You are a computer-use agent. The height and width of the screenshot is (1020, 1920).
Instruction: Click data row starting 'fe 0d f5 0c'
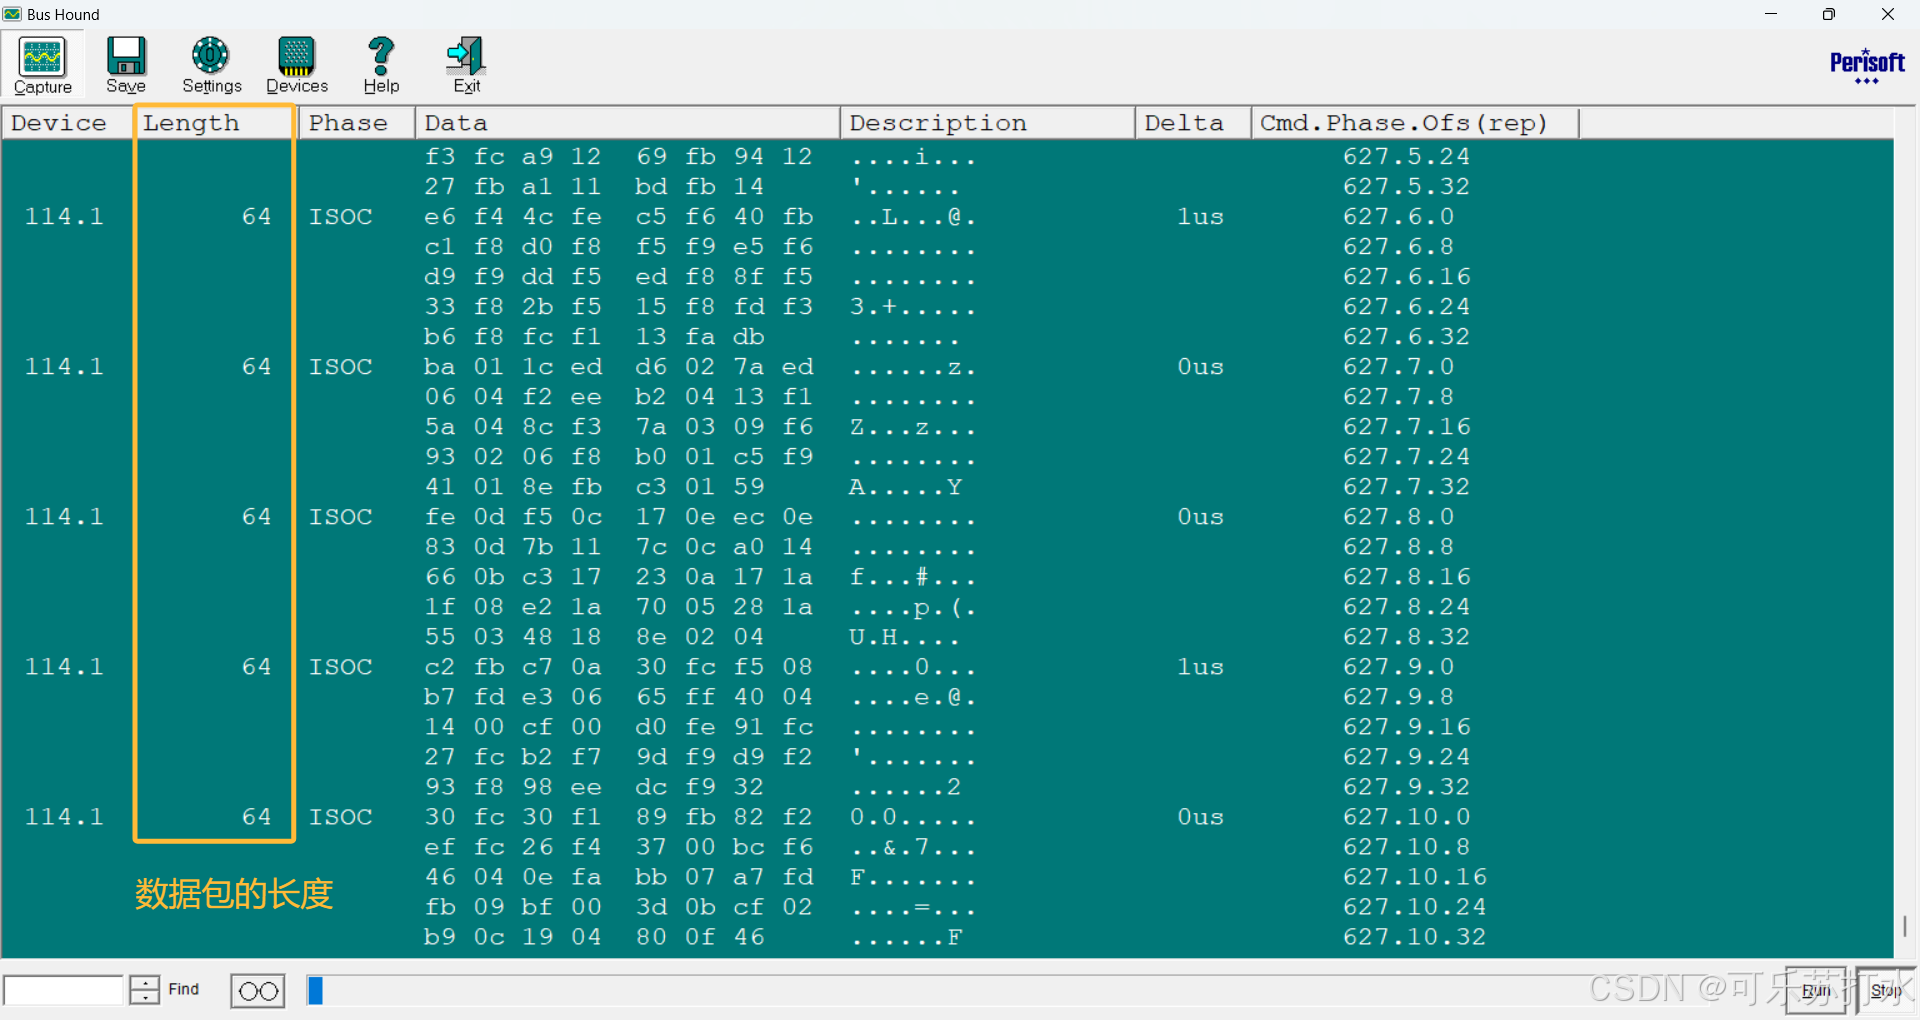pyautogui.click(x=618, y=516)
